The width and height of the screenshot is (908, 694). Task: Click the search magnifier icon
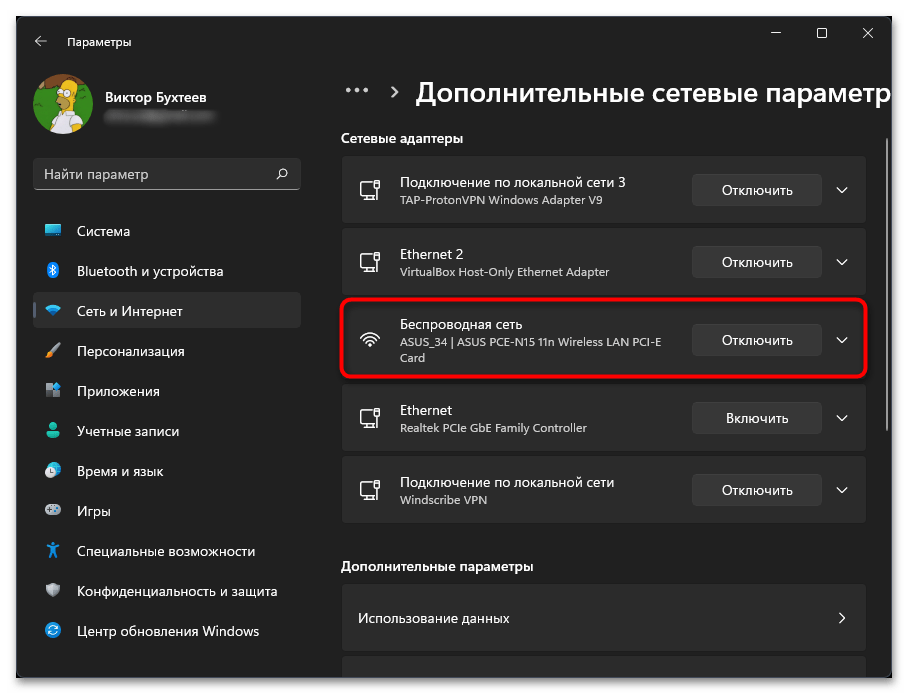pyautogui.click(x=282, y=174)
